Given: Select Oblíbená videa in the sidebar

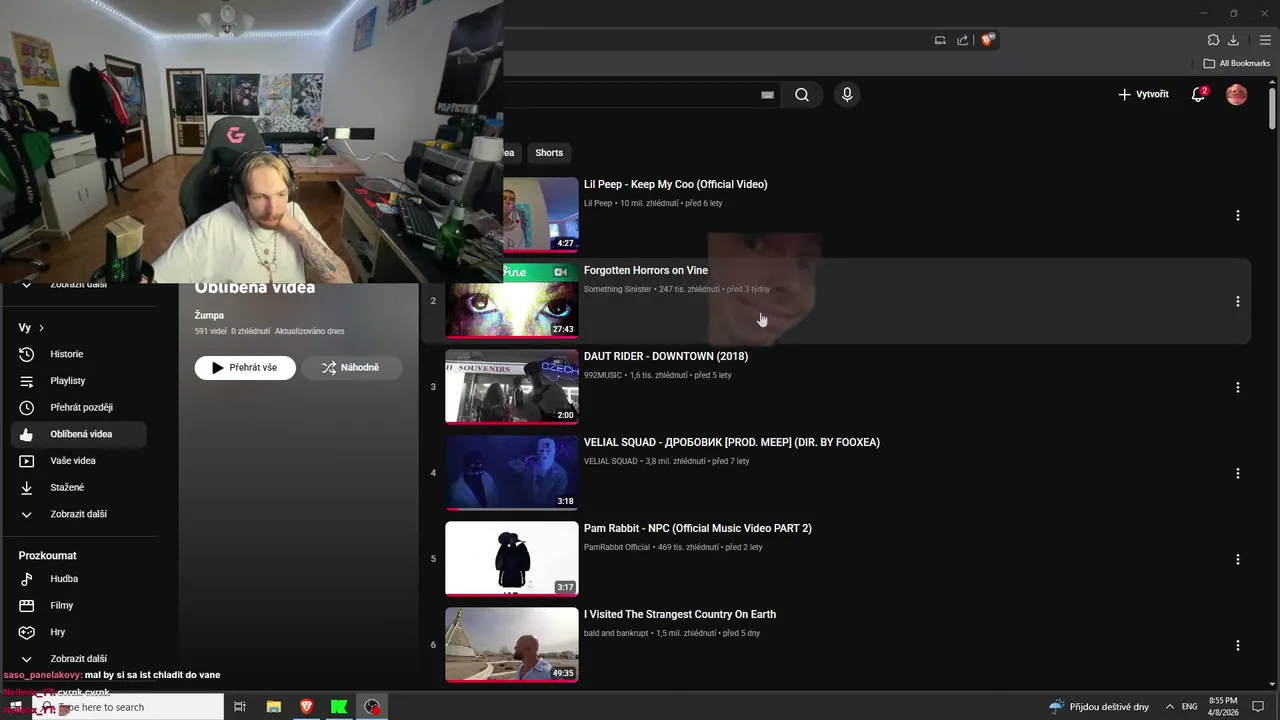Looking at the screenshot, I should click(x=79, y=434).
